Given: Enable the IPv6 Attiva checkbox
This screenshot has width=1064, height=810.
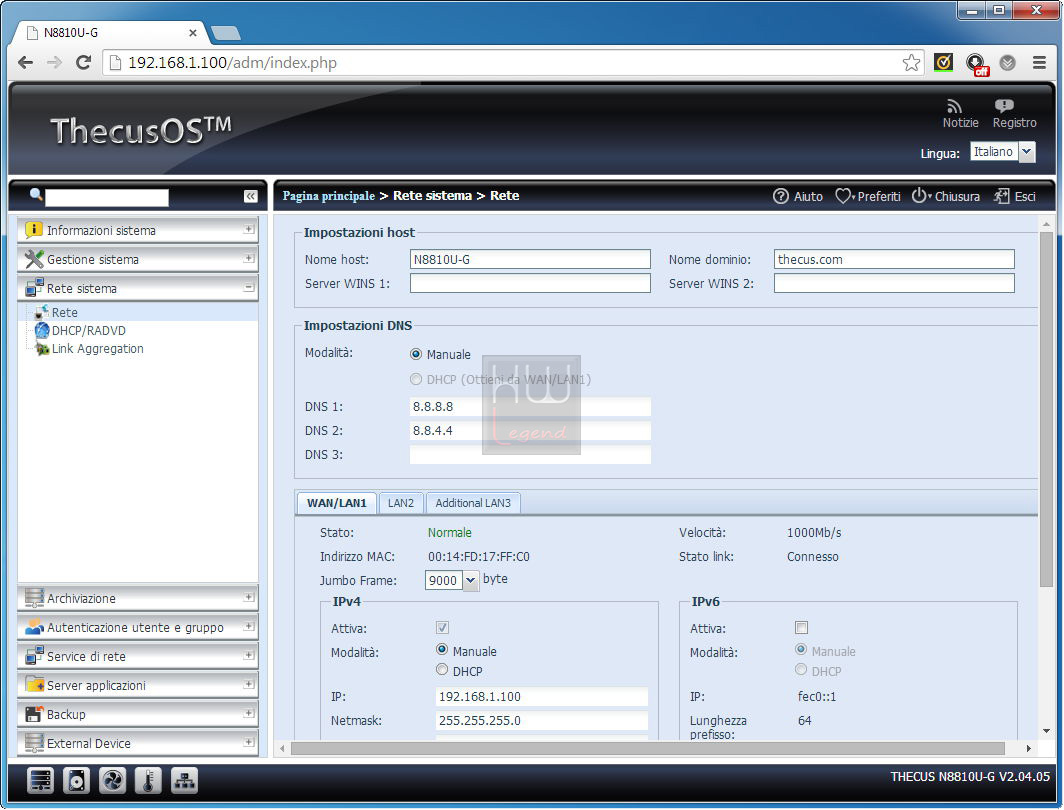Looking at the screenshot, I should coord(801,628).
